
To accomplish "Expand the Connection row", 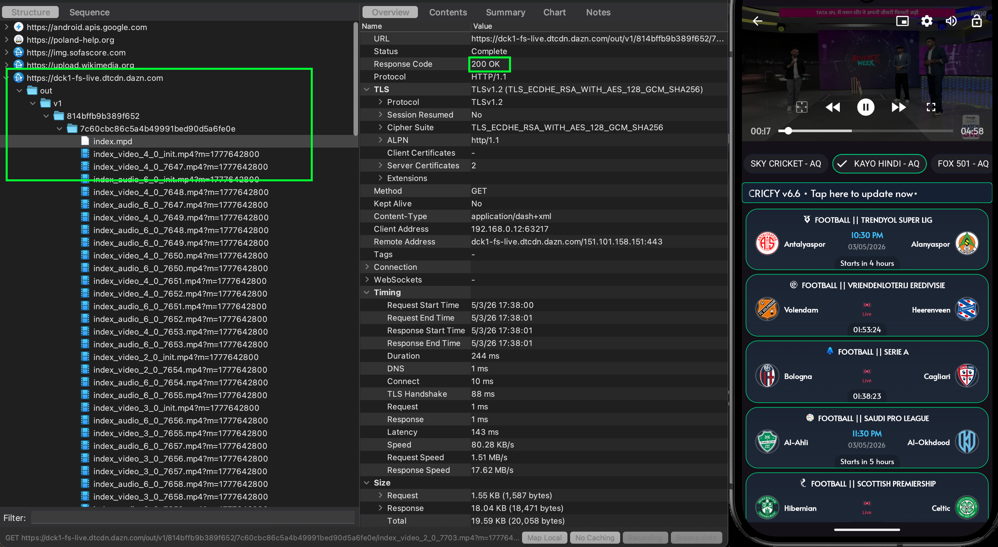I will tap(367, 267).
